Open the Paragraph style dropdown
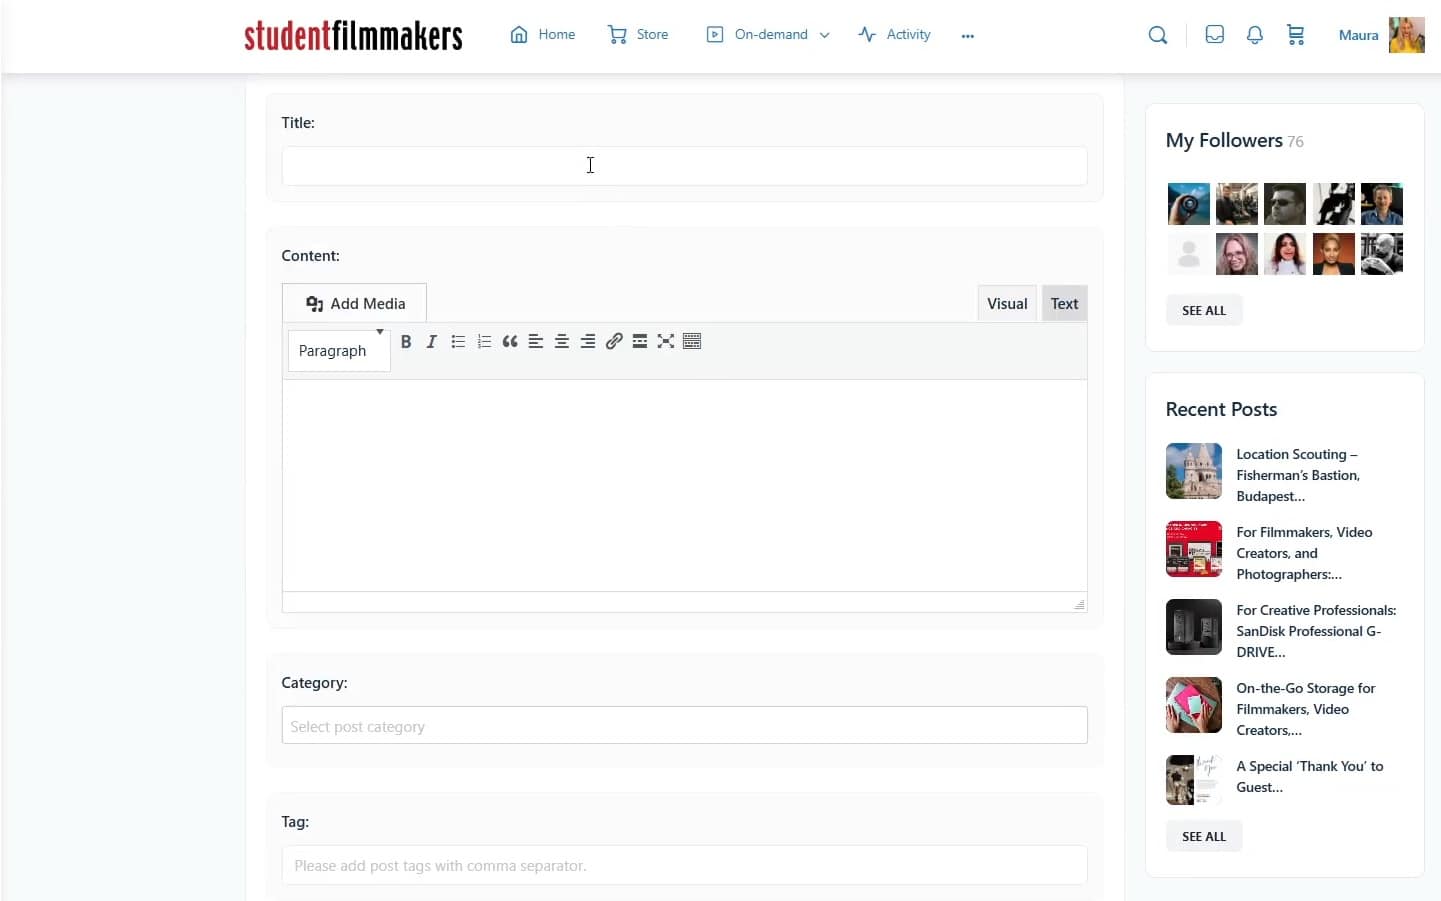This screenshot has width=1441, height=901. pos(338,350)
